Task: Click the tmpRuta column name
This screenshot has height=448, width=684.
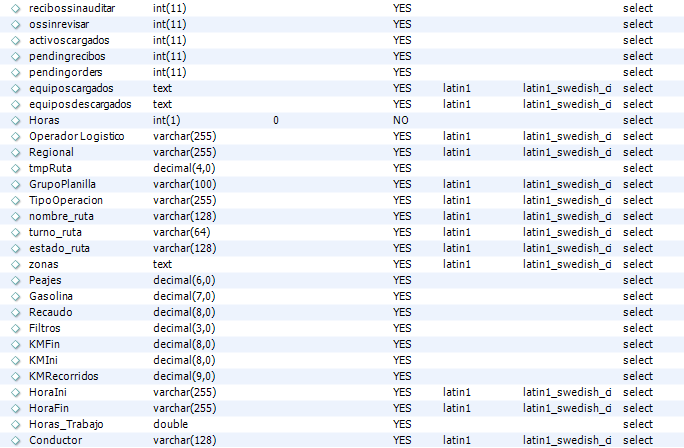Action: pyautogui.click(x=50, y=168)
